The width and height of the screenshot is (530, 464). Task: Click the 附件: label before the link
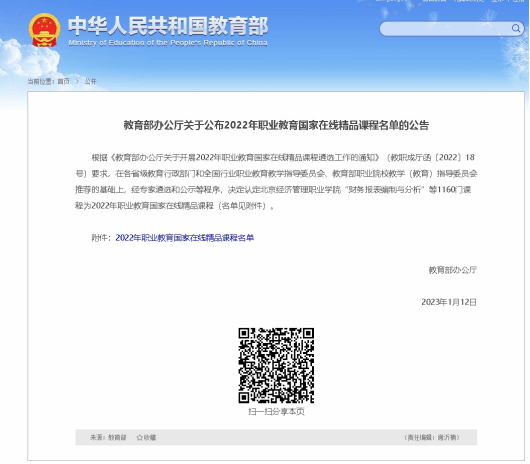[x=101, y=238]
